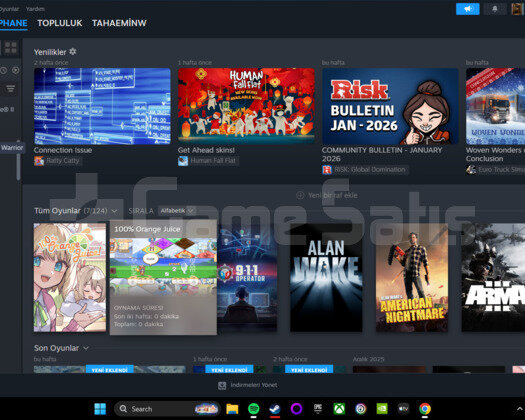Image resolution: width=525 pixels, height=420 pixels.
Task: Open the notifications bell
Action: (495, 9)
